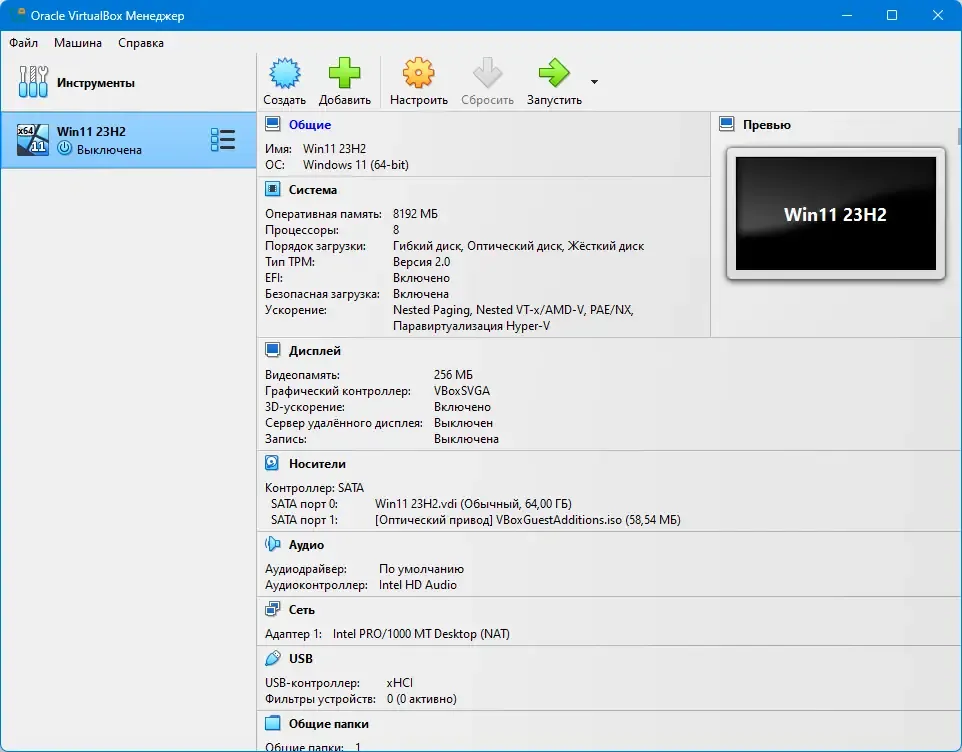This screenshot has width=962, height=752.
Task: Click the Система section header
Action: pyautogui.click(x=313, y=190)
